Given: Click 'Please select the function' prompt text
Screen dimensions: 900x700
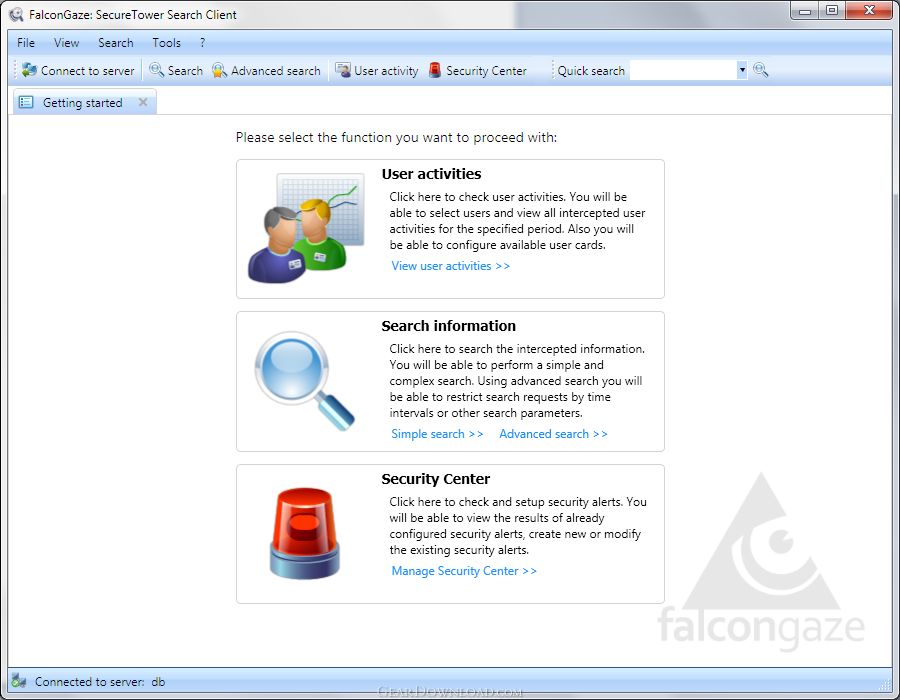Looking at the screenshot, I should pos(396,138).
